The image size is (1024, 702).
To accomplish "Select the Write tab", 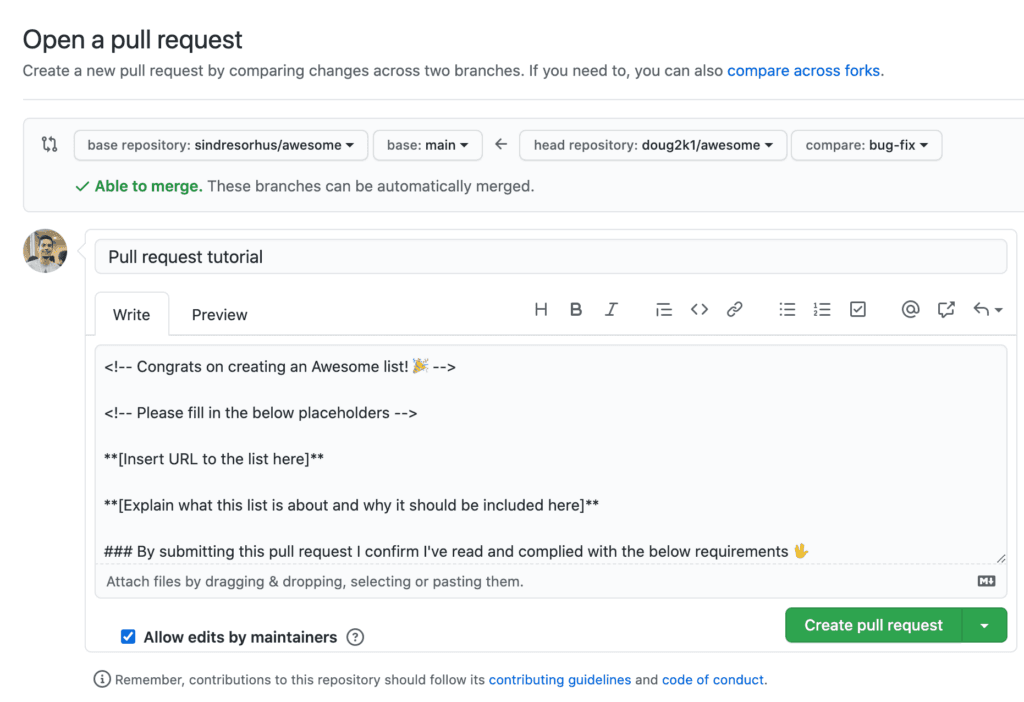I will click(x=131, y=314).
